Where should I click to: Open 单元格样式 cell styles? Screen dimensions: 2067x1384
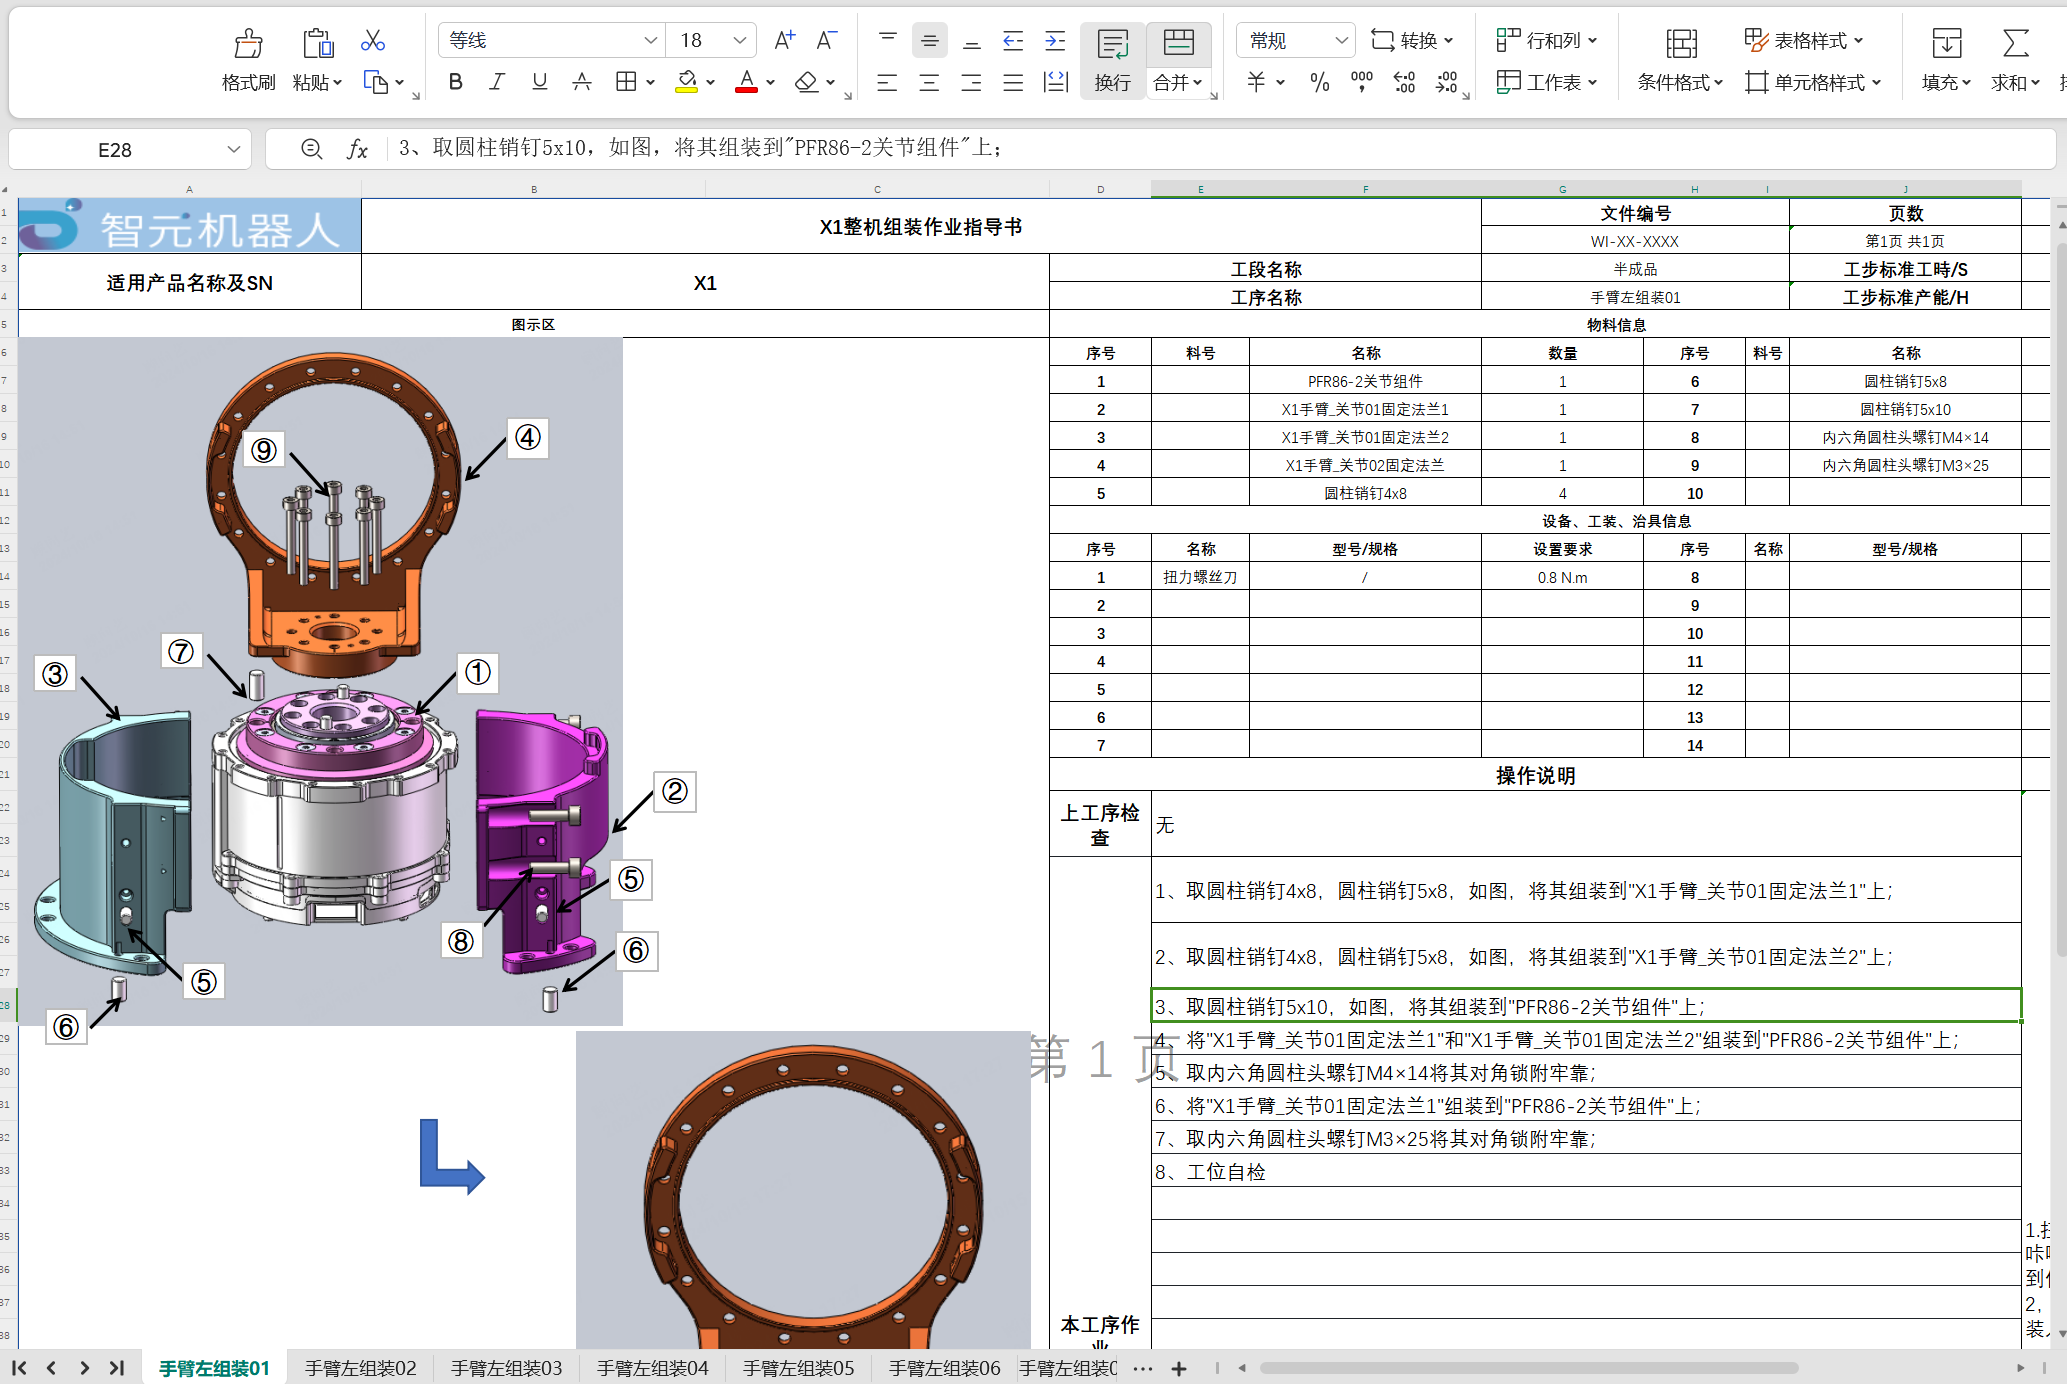pyautogui.click(x=1813, y=82)
